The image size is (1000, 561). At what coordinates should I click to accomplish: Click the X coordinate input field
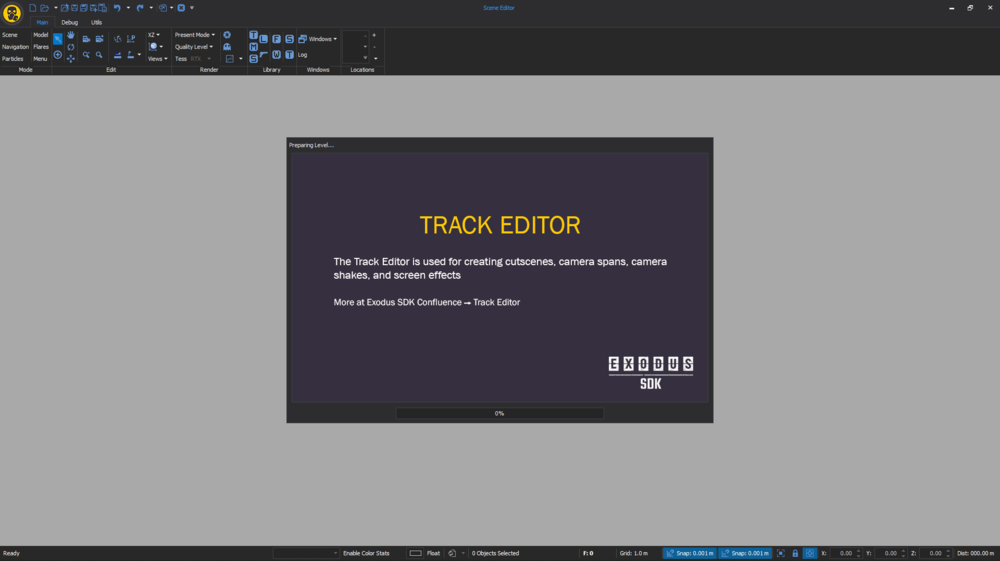click(845, 553)
